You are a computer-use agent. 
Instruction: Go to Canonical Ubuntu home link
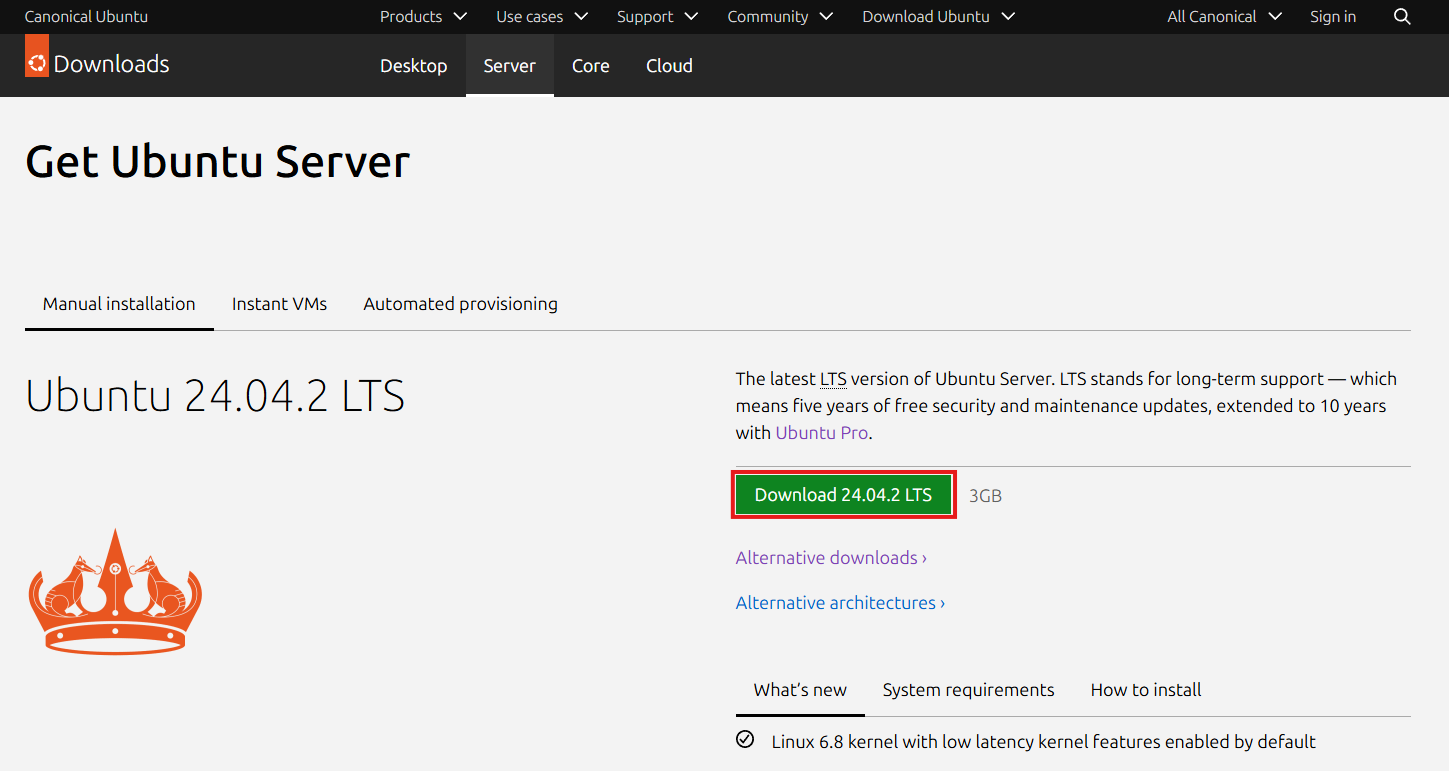86,17
